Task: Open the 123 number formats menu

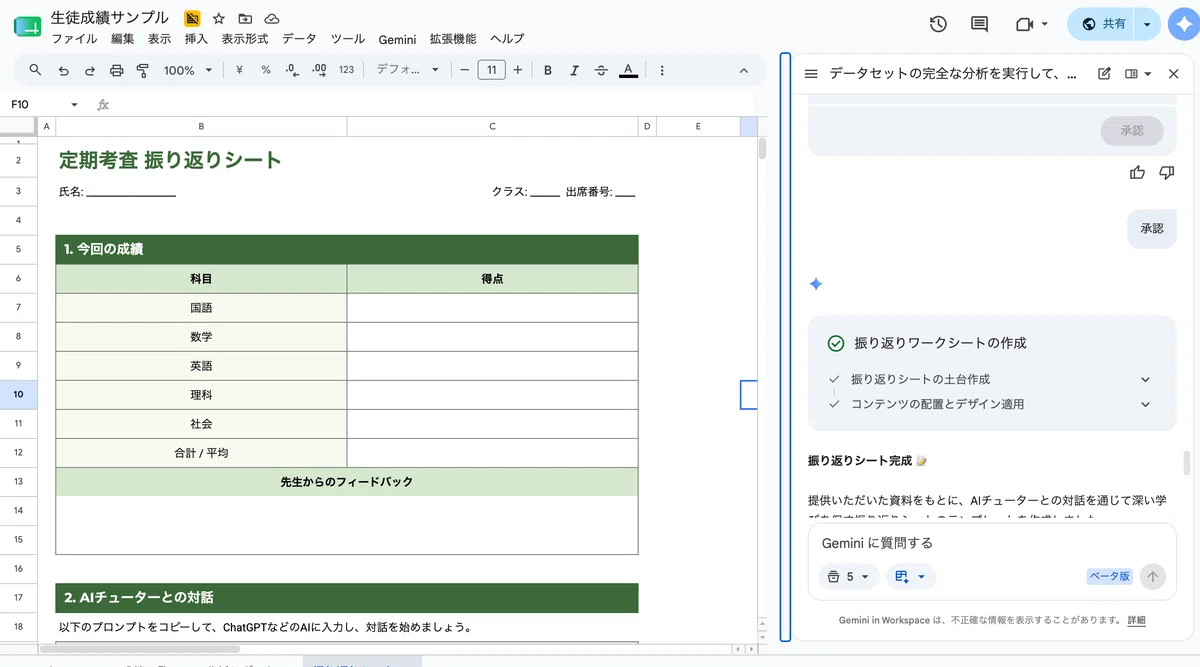Action: [346, 70]
